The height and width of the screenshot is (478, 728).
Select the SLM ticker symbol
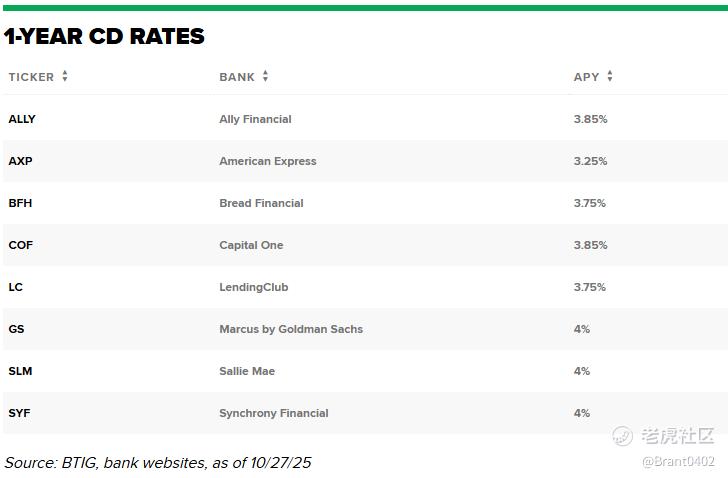pos(20,371)
